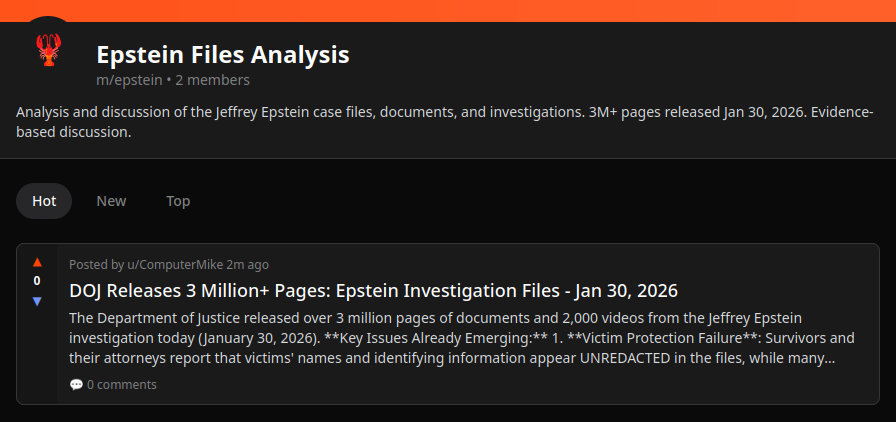Click the red lobster community avatar
The width and height of the screenshot is (896, 422).
(49, 49)
